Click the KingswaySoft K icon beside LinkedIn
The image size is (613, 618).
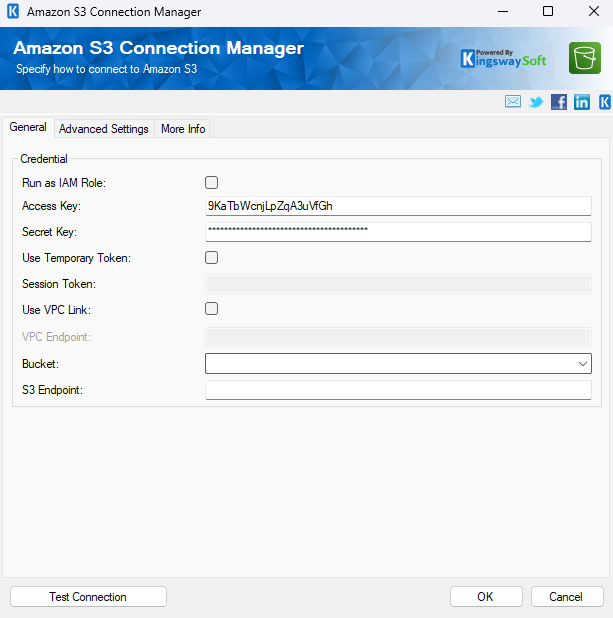(605, 102)
